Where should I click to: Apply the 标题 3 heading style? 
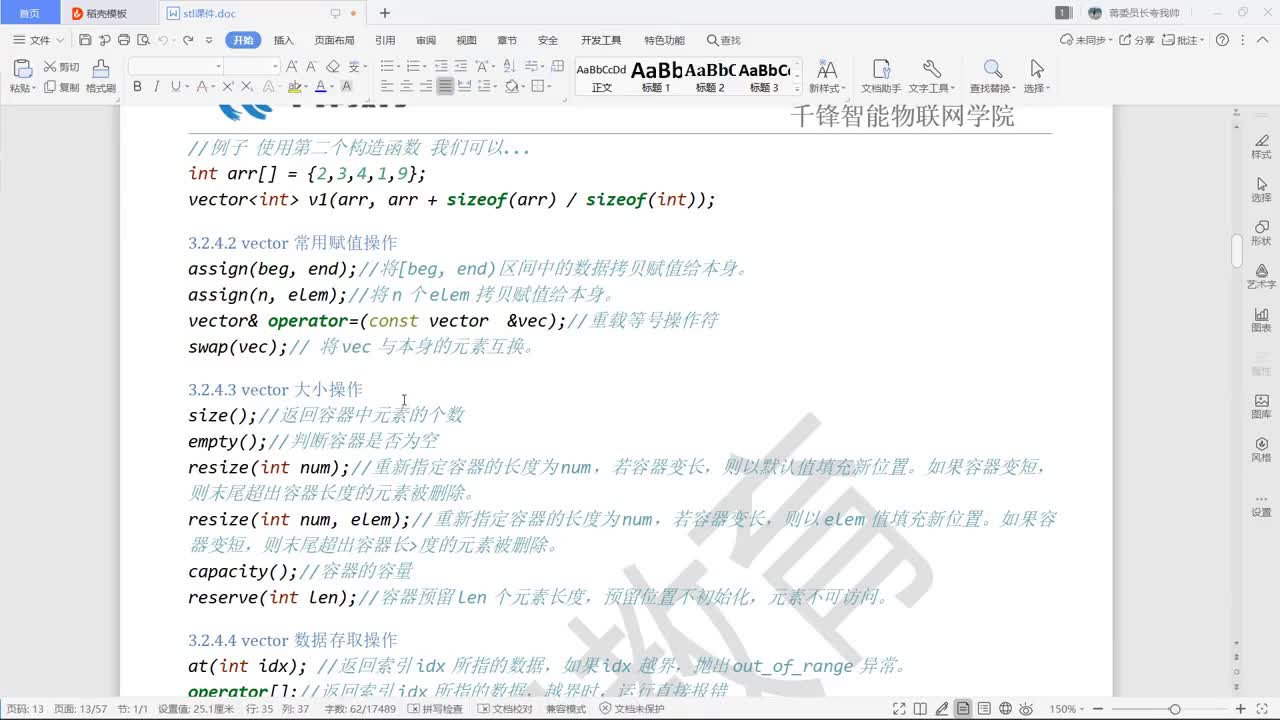(764, 77)
